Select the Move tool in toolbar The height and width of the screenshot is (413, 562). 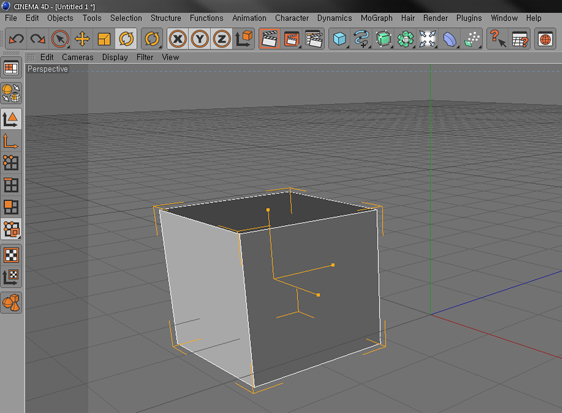click(82, 39)
